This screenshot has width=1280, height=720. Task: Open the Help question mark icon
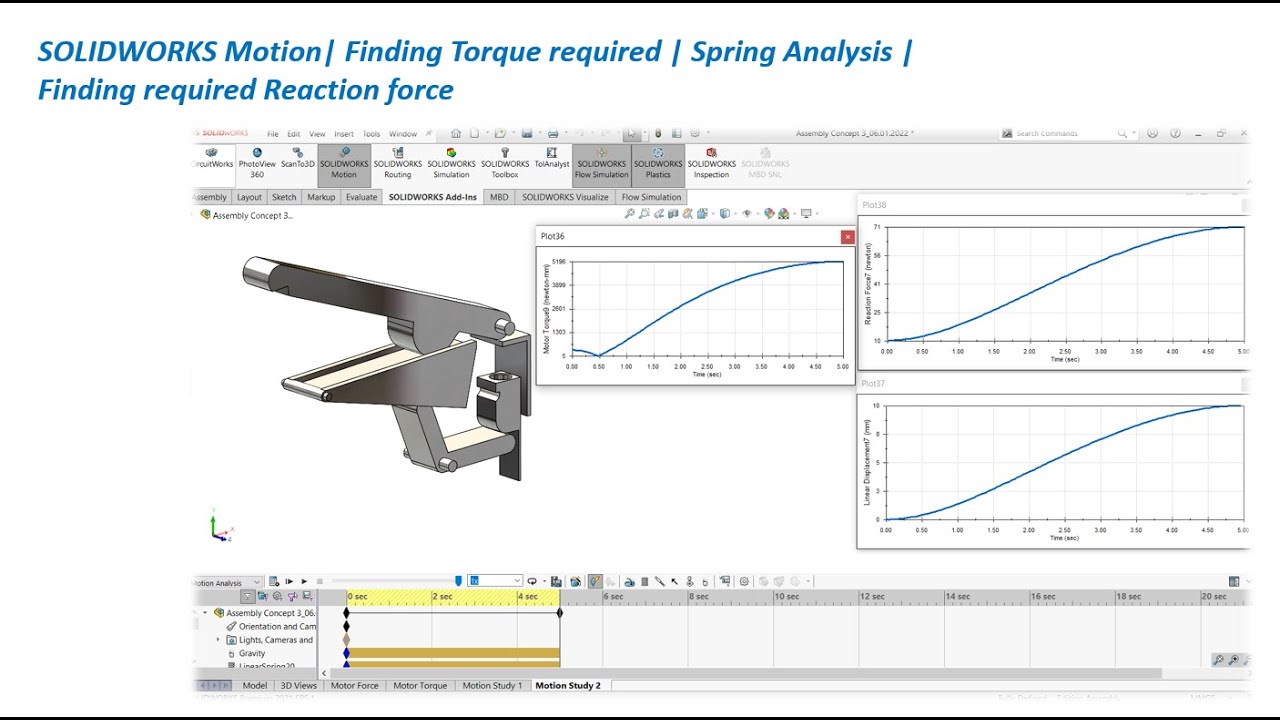click(x=1175, y=133)
